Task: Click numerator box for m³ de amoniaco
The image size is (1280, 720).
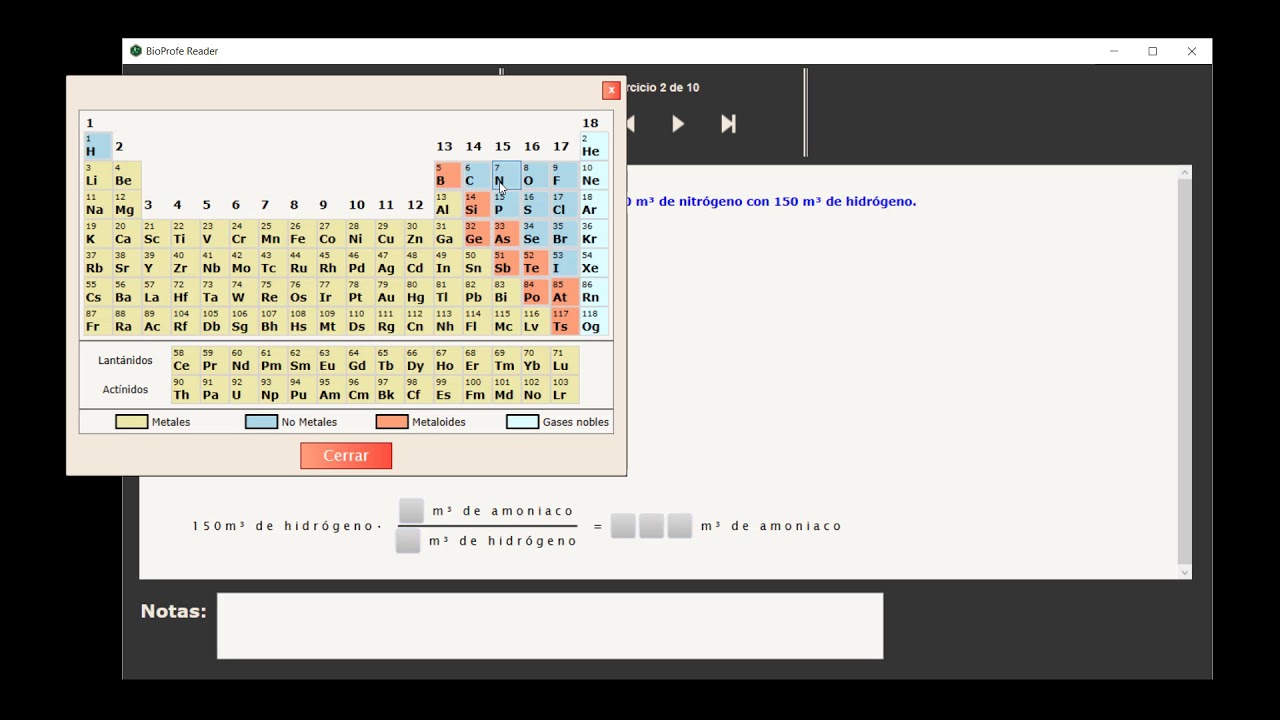Action: point(411,511)
